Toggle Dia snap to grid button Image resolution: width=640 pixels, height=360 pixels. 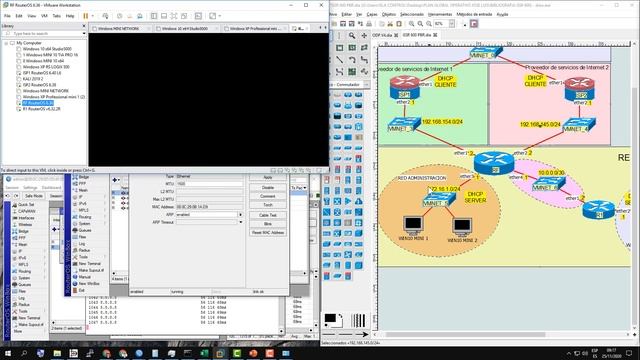coord(465,24)
